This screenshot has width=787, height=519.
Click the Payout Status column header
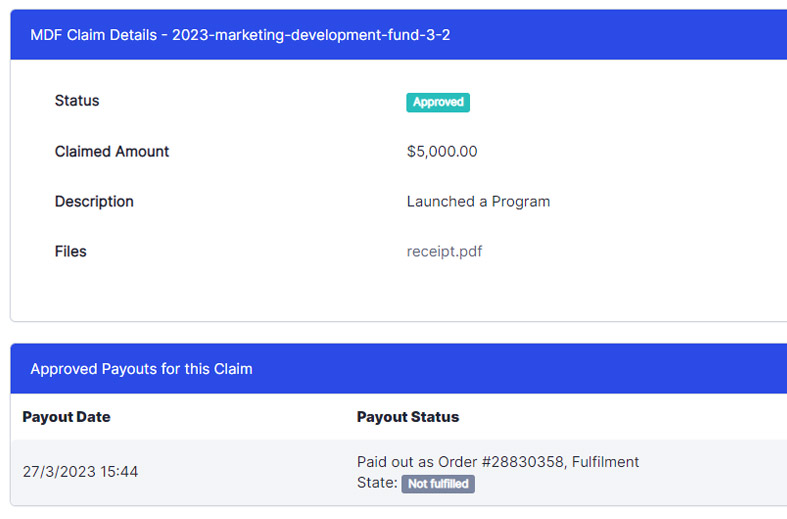[407, 417]
